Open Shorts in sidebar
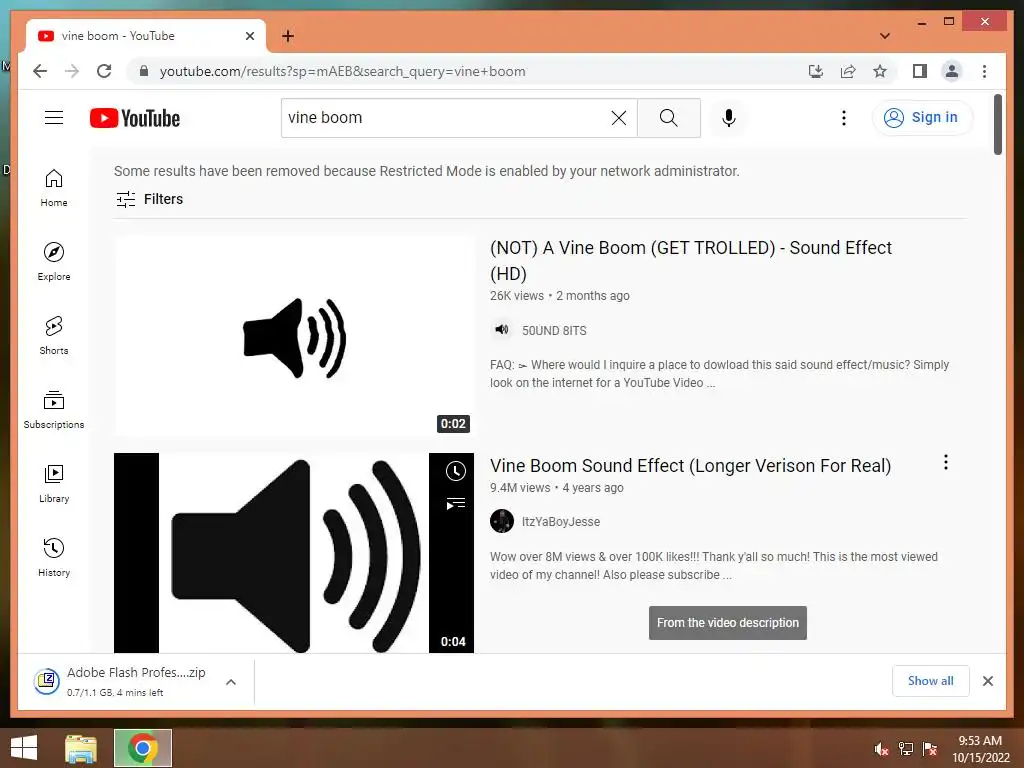The image size is (1024, 768). click(x=54, y=336)
